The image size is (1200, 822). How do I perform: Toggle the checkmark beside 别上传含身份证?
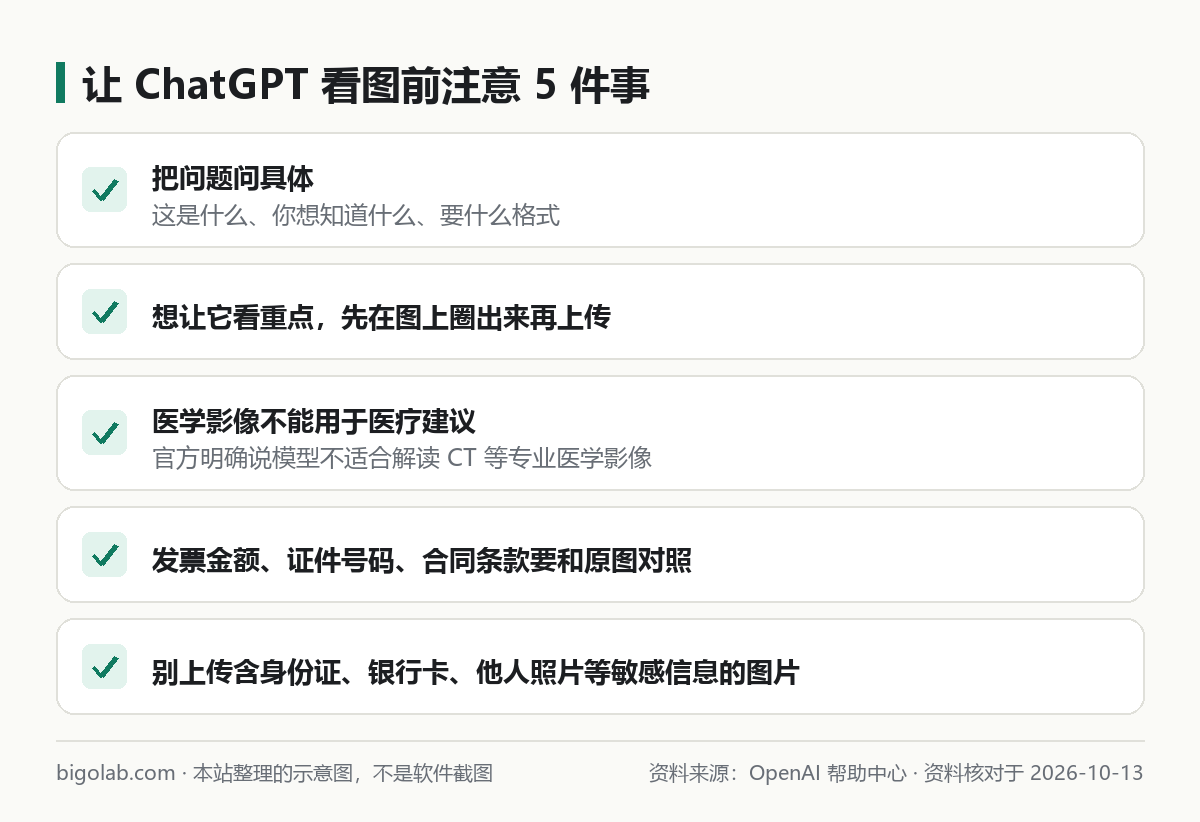point(104,667)
